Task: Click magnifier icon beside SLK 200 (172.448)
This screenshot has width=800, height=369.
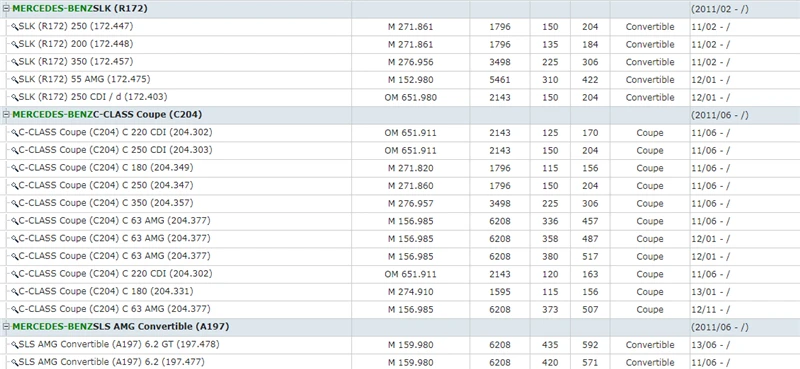Action: click(15, 44)
